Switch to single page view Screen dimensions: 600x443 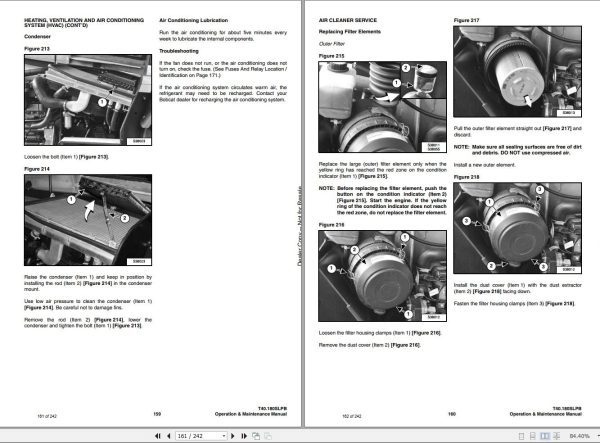tap(521, 436)
